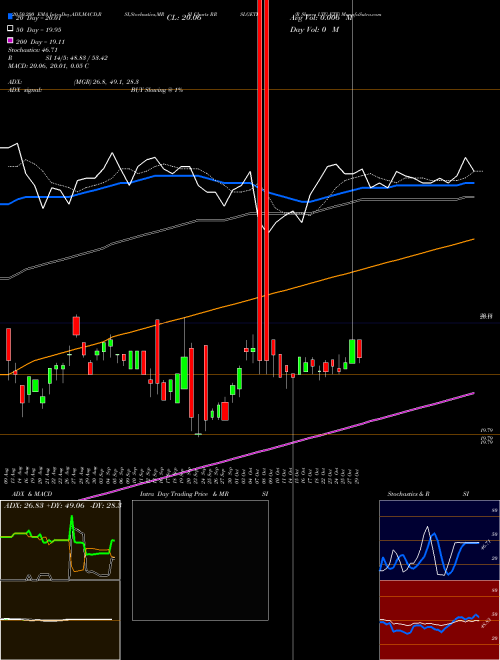This screenshot has height=660, width=500.
Task: Click the last green candlestick before the final red one
Action: coord(352,351)
